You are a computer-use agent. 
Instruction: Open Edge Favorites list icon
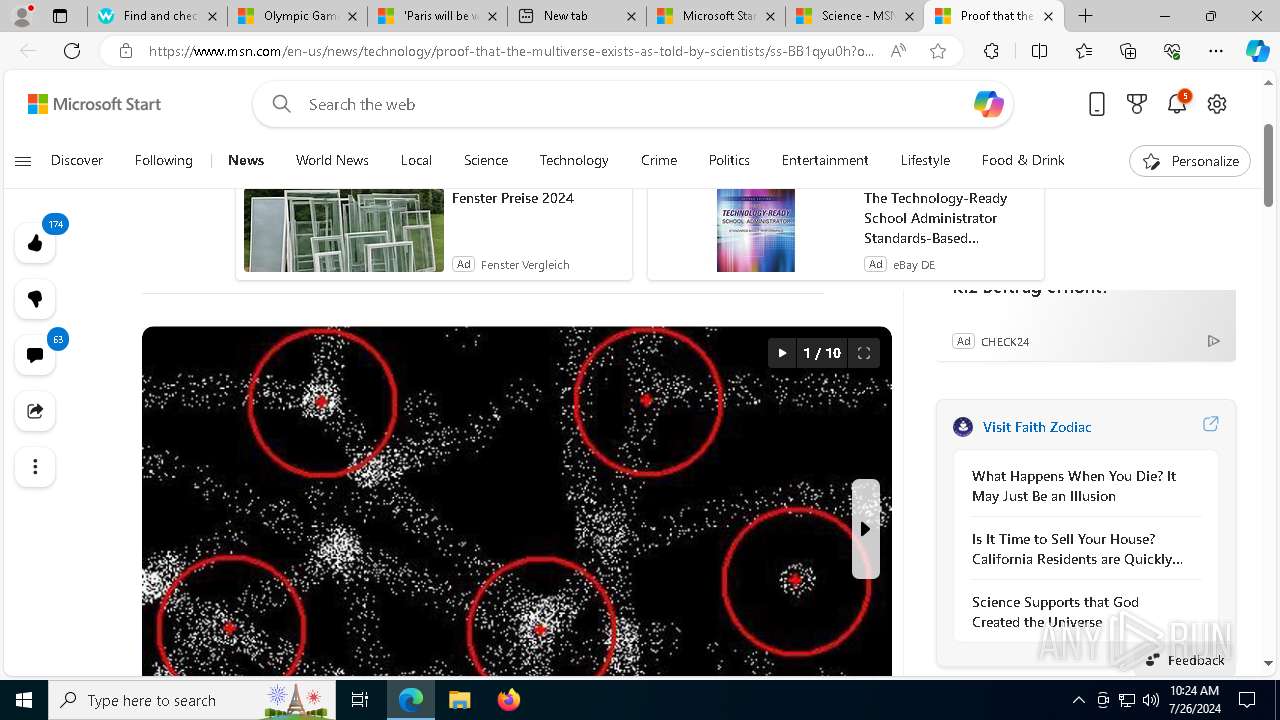(1084, 51)
